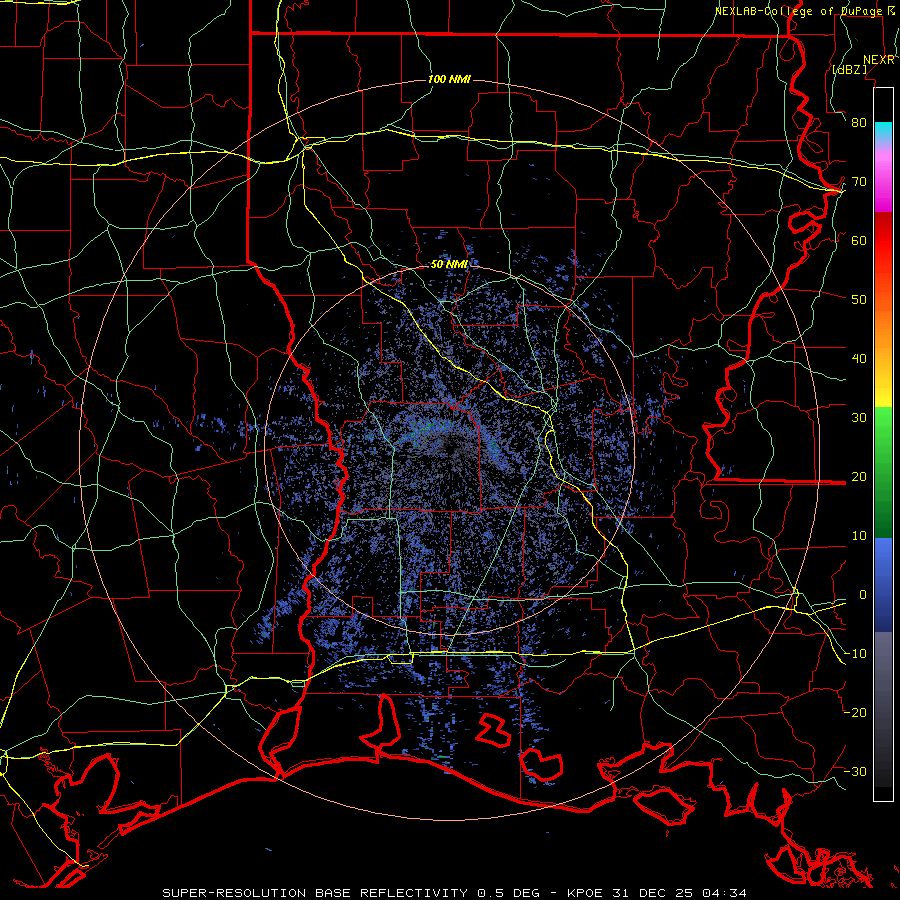Click the 100 NMI range ring label
This screenshot has width=900, height=900.
click(x=449, y=79)
